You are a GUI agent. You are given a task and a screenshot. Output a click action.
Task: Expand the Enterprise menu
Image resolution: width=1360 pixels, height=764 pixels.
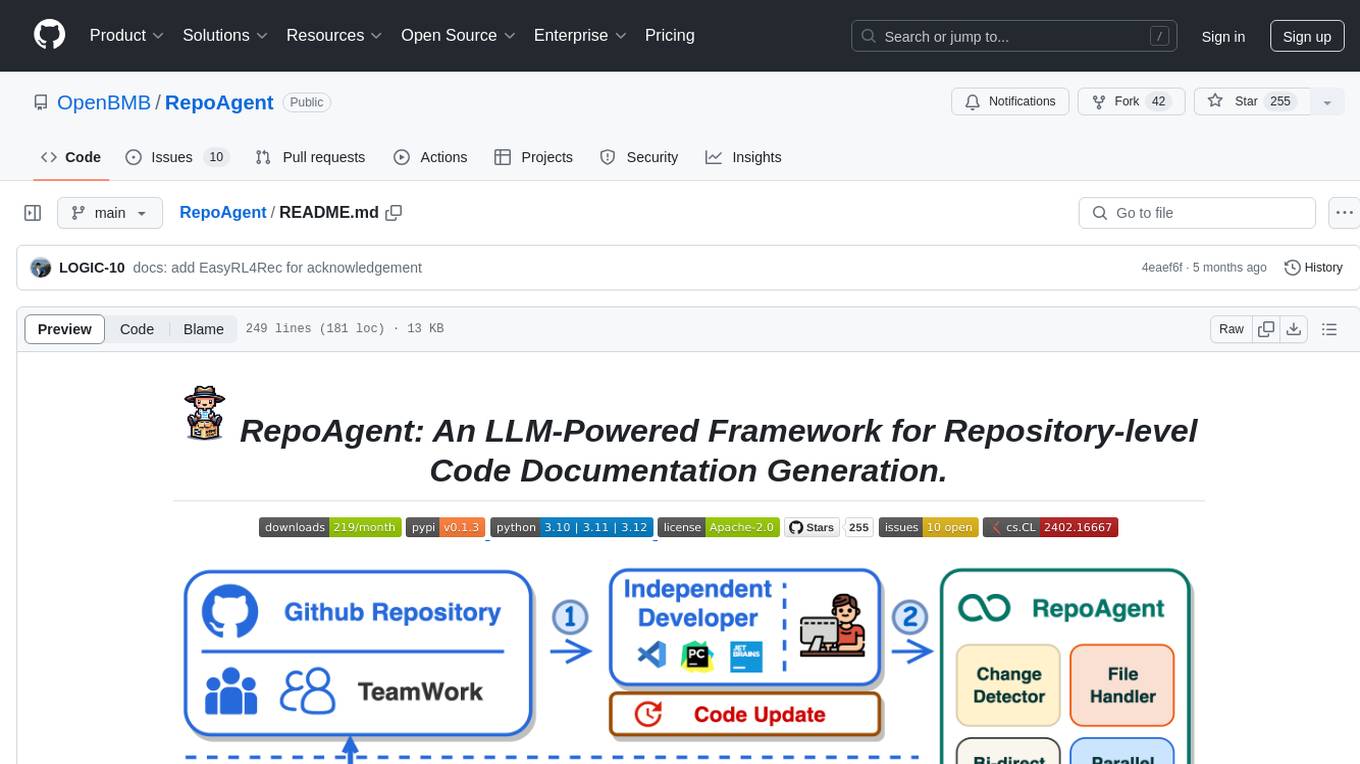(580, 35)
